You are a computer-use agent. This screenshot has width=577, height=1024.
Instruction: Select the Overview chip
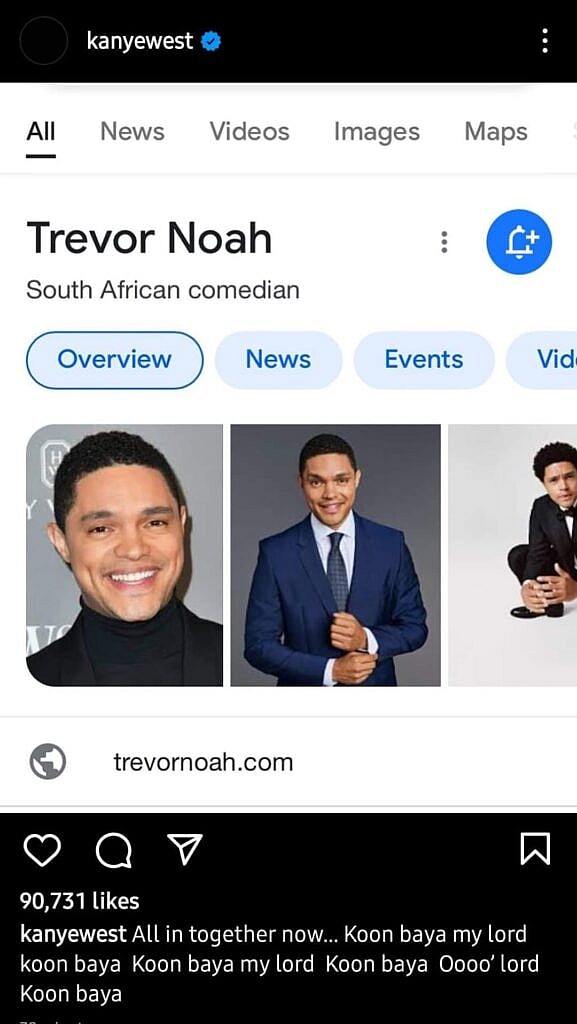point(115,360)
